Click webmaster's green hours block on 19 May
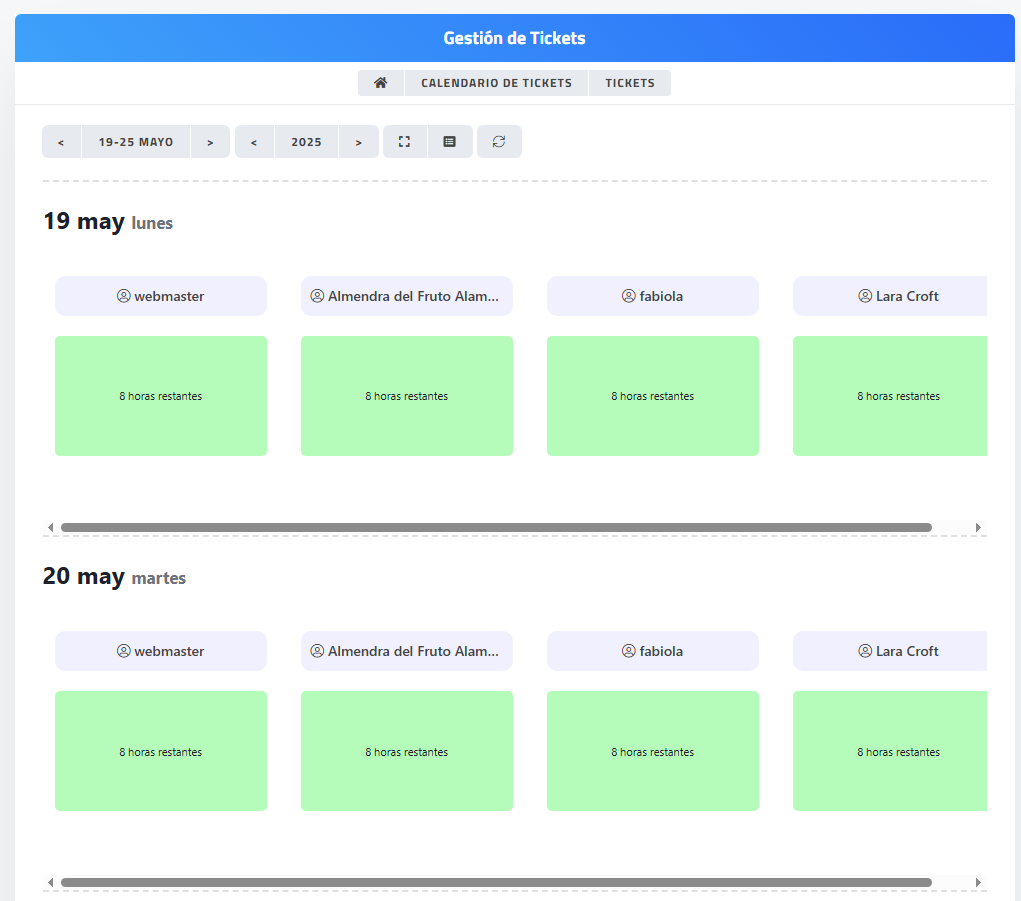The height and width of the screenshot is (901, 1021). [161, 396]
